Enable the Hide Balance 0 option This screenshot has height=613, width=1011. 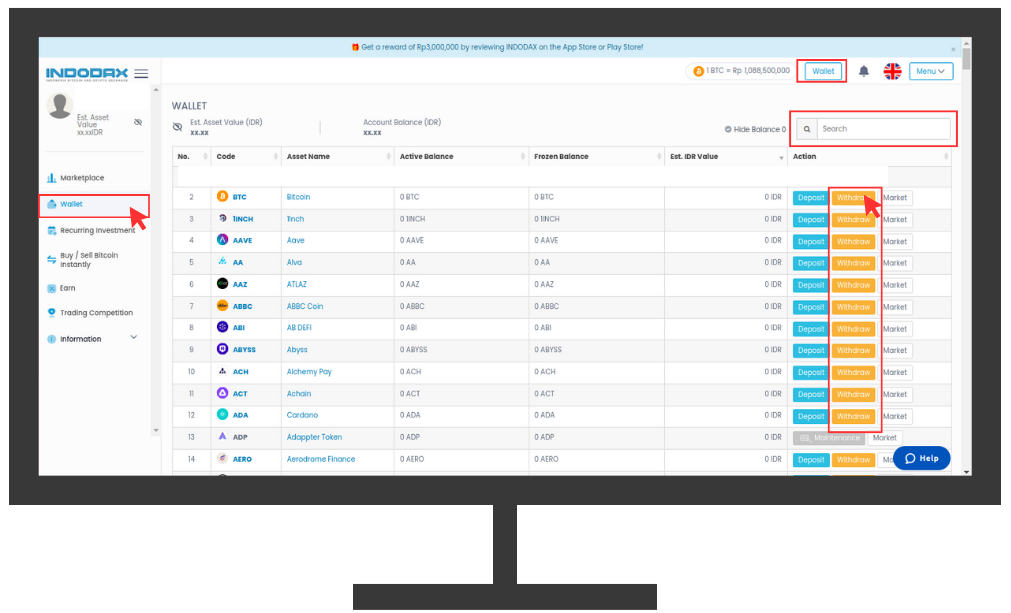pyautogui.click(x=755, y=129)
